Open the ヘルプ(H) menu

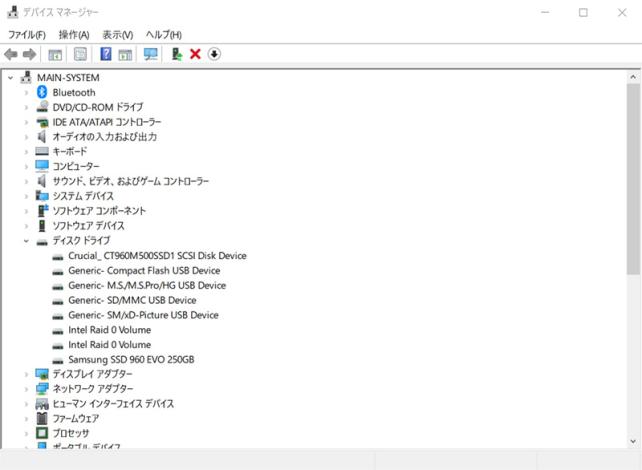click(164, 35)
